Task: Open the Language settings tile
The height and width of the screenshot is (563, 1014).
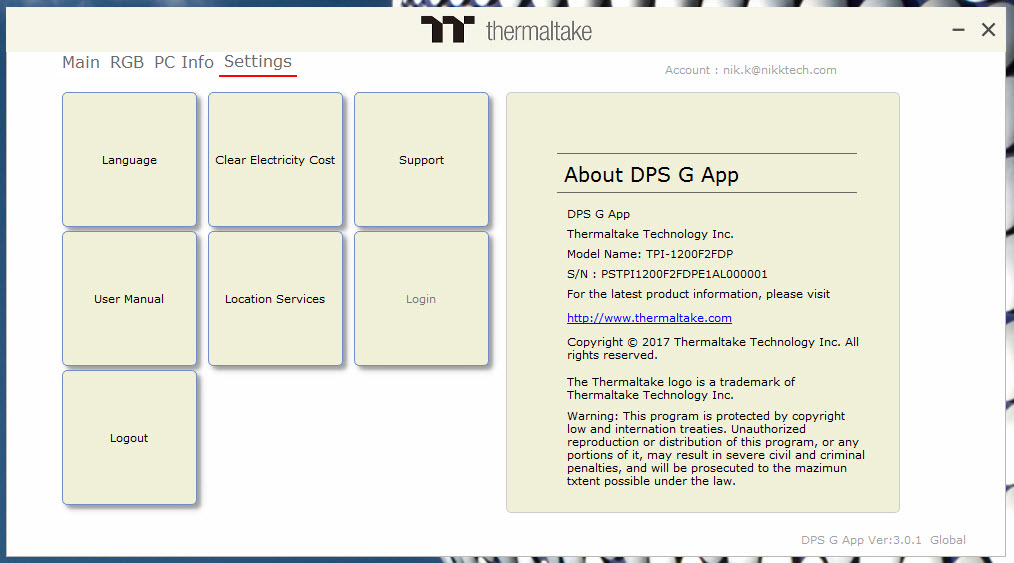Action: pos(129,160)
